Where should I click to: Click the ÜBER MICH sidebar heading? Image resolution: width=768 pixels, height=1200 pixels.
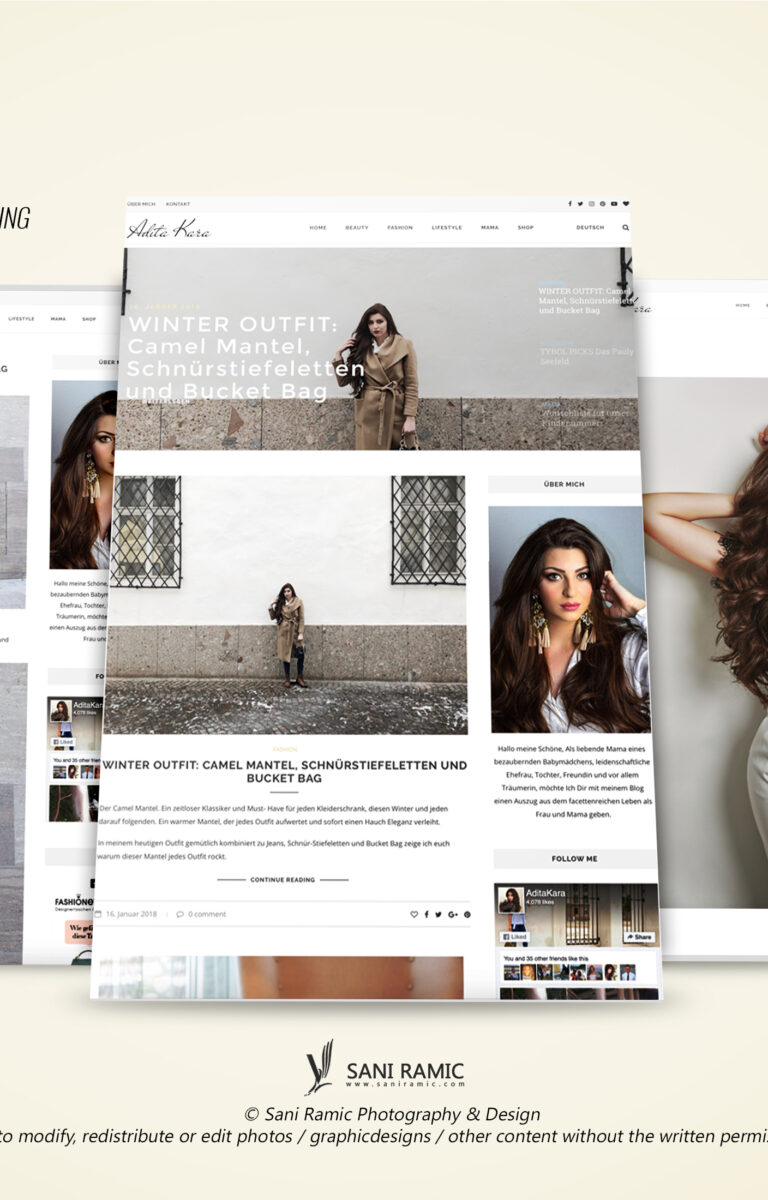tap(565, 484)
